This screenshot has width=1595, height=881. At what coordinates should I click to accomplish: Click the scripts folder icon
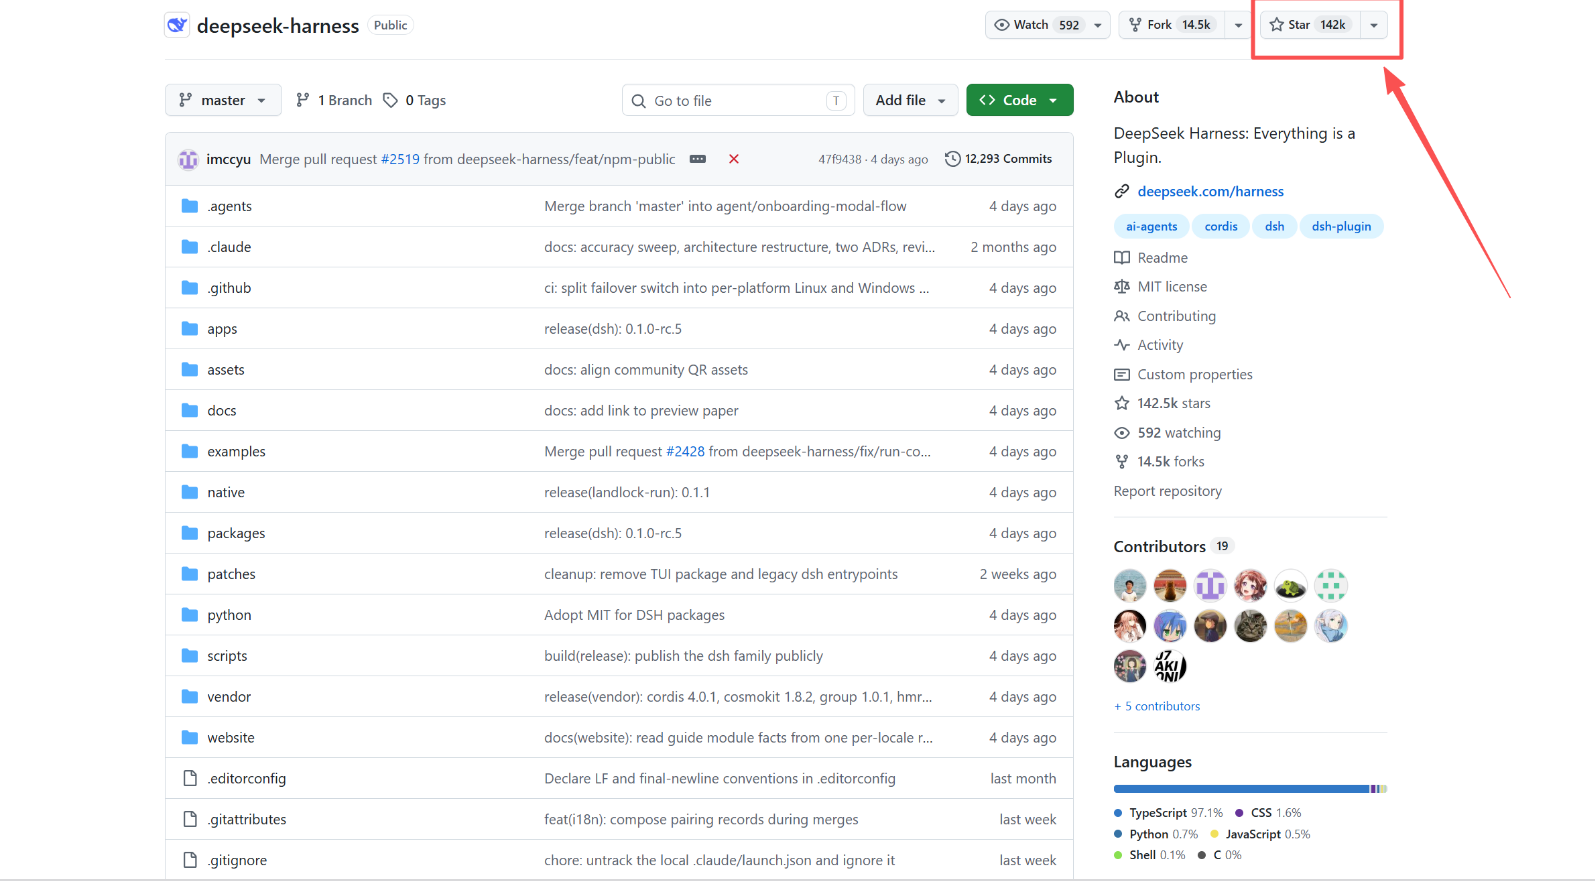coord(190,656)
